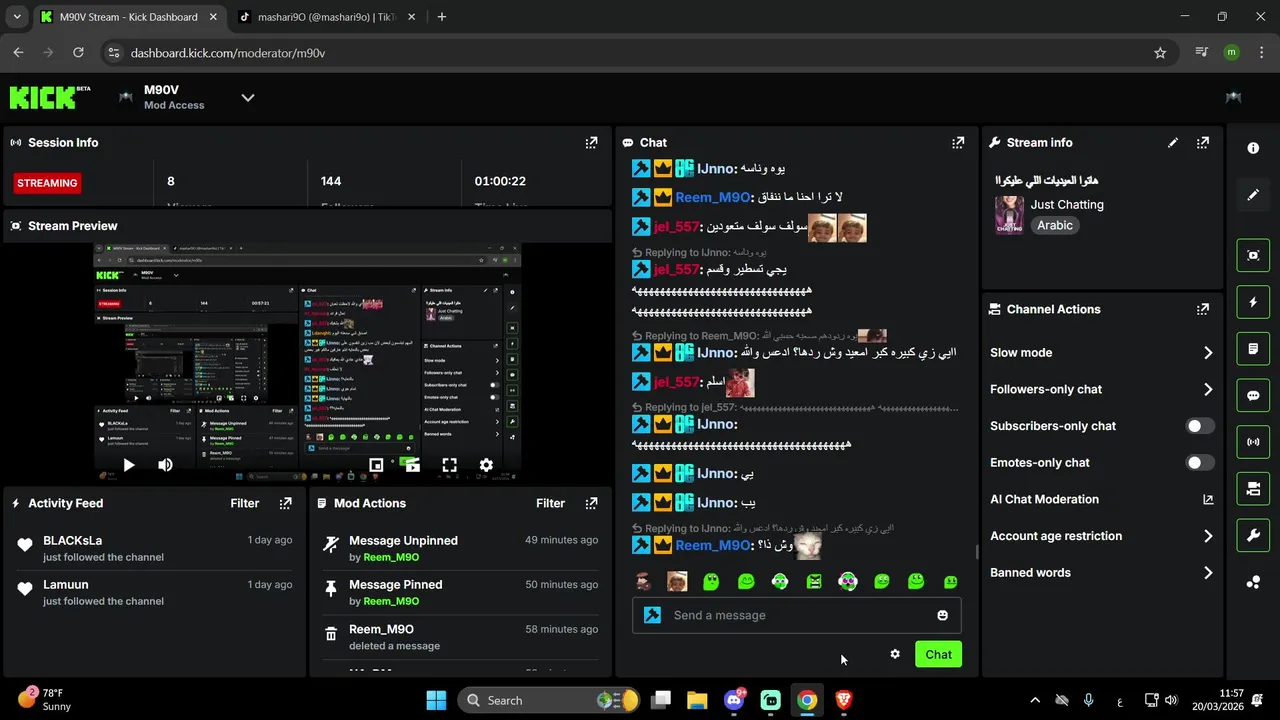
Task: Toggle Stream info widget (wrench) in sidebar
Action: pyautogui.click(x=1253, y=535)
